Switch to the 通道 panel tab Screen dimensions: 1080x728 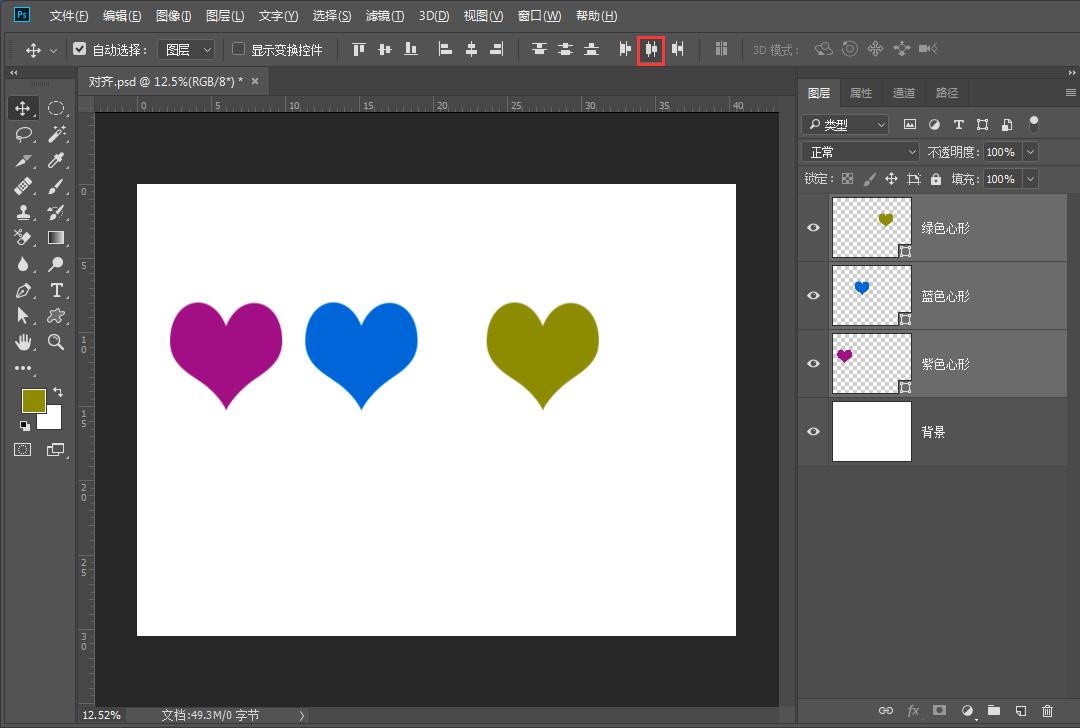(x=903, y=93)
